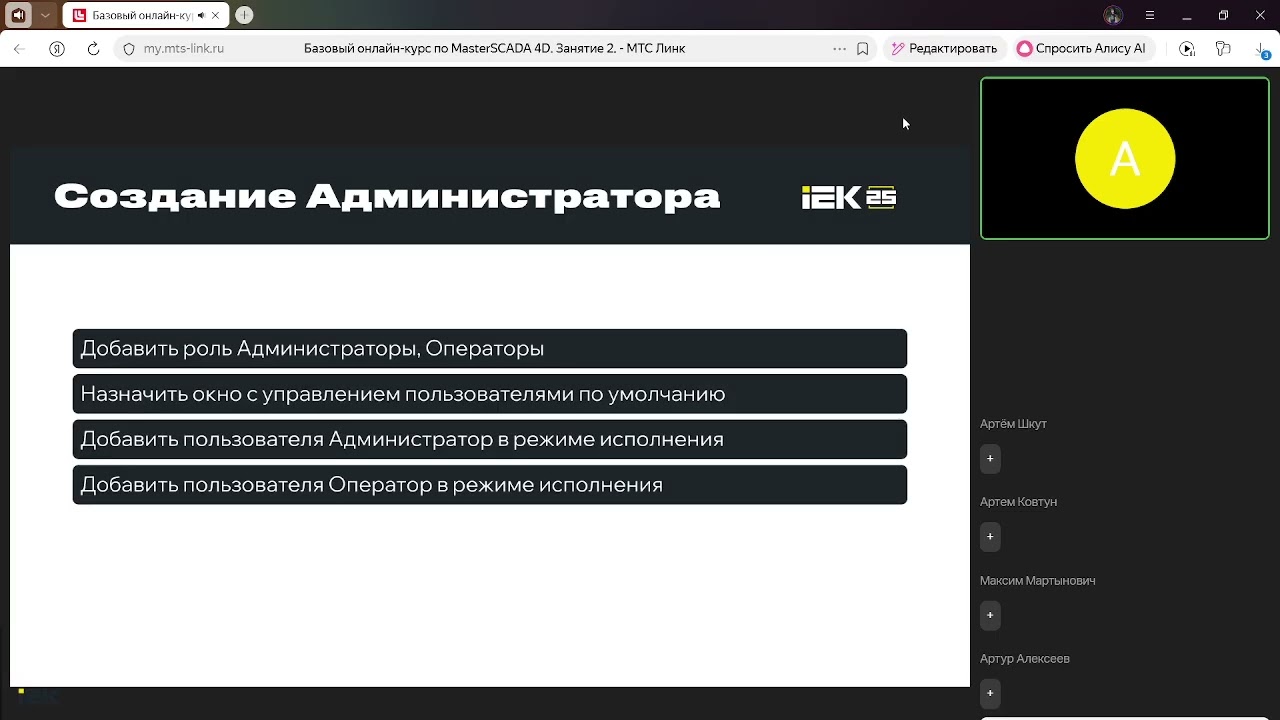1280x720 pixels.
Task: Restore down the browser window
Action: [1223, 15]
